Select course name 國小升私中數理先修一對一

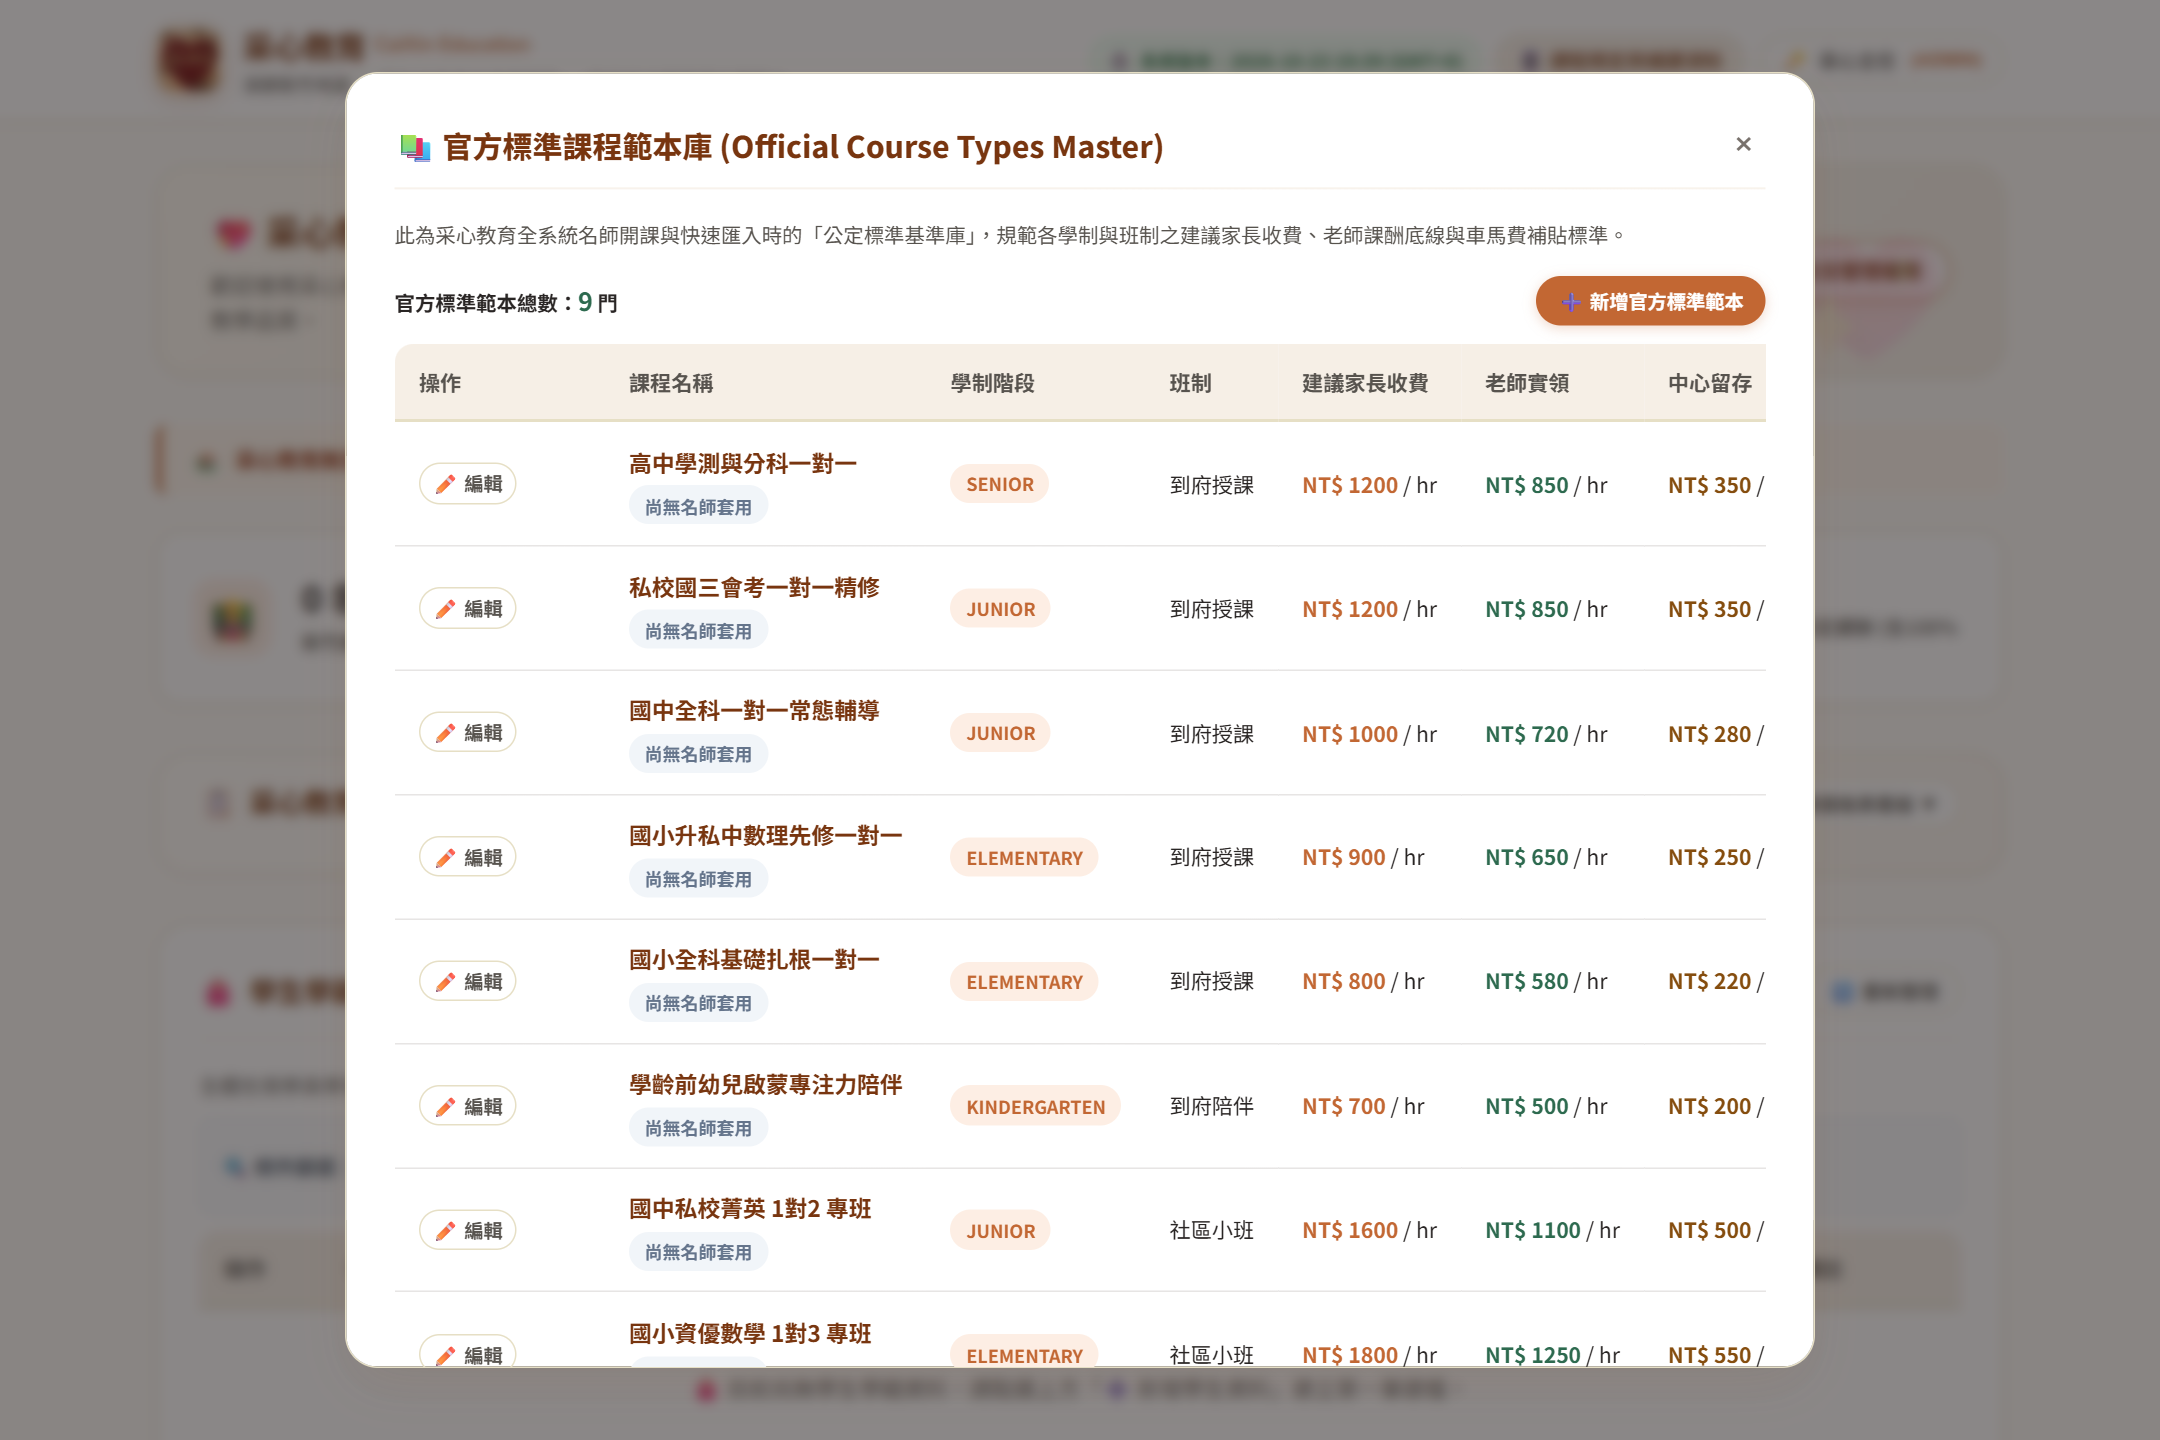766,836
